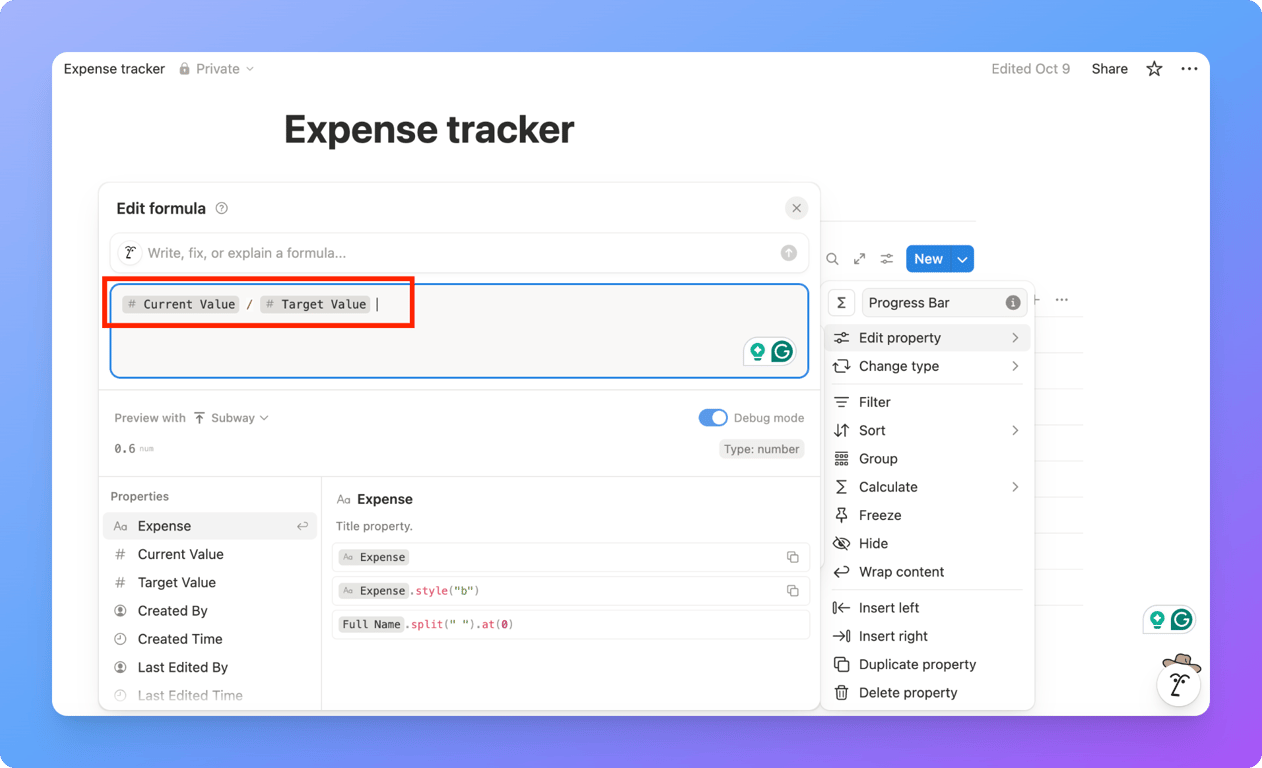Open the database view settings sliders icon
1262x768 pixels.
tap(887, 259)
